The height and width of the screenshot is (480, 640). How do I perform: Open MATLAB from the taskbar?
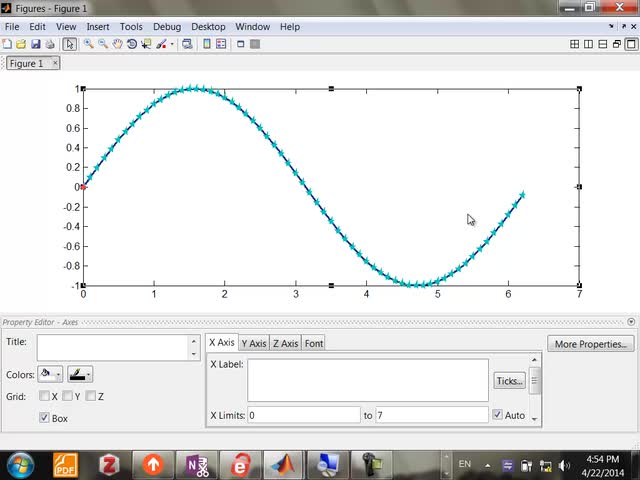pos(283,465)
